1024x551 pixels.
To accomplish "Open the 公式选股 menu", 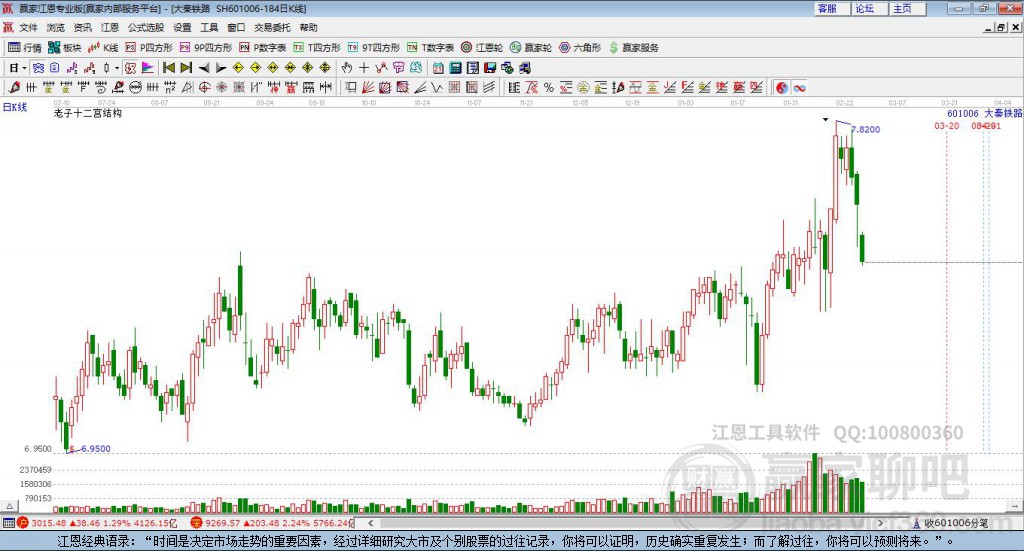I will point(146,27).
